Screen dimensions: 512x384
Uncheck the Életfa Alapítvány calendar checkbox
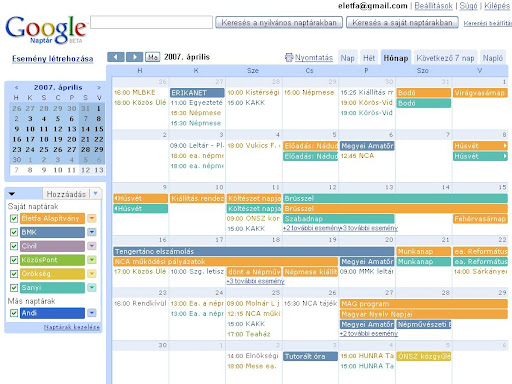pyautogui.click(x=14, y=219)
